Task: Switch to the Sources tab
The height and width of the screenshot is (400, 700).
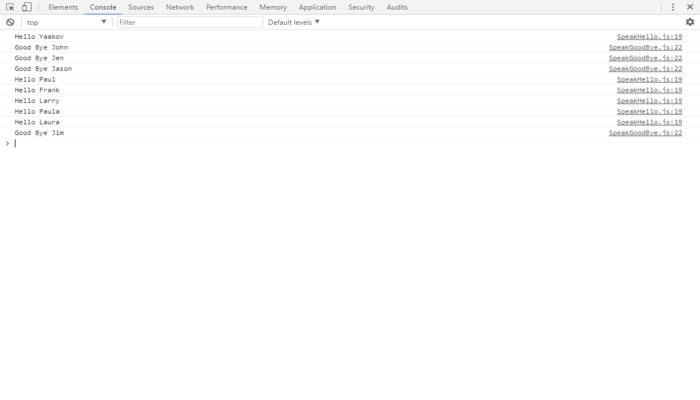Action: [141, 7]
